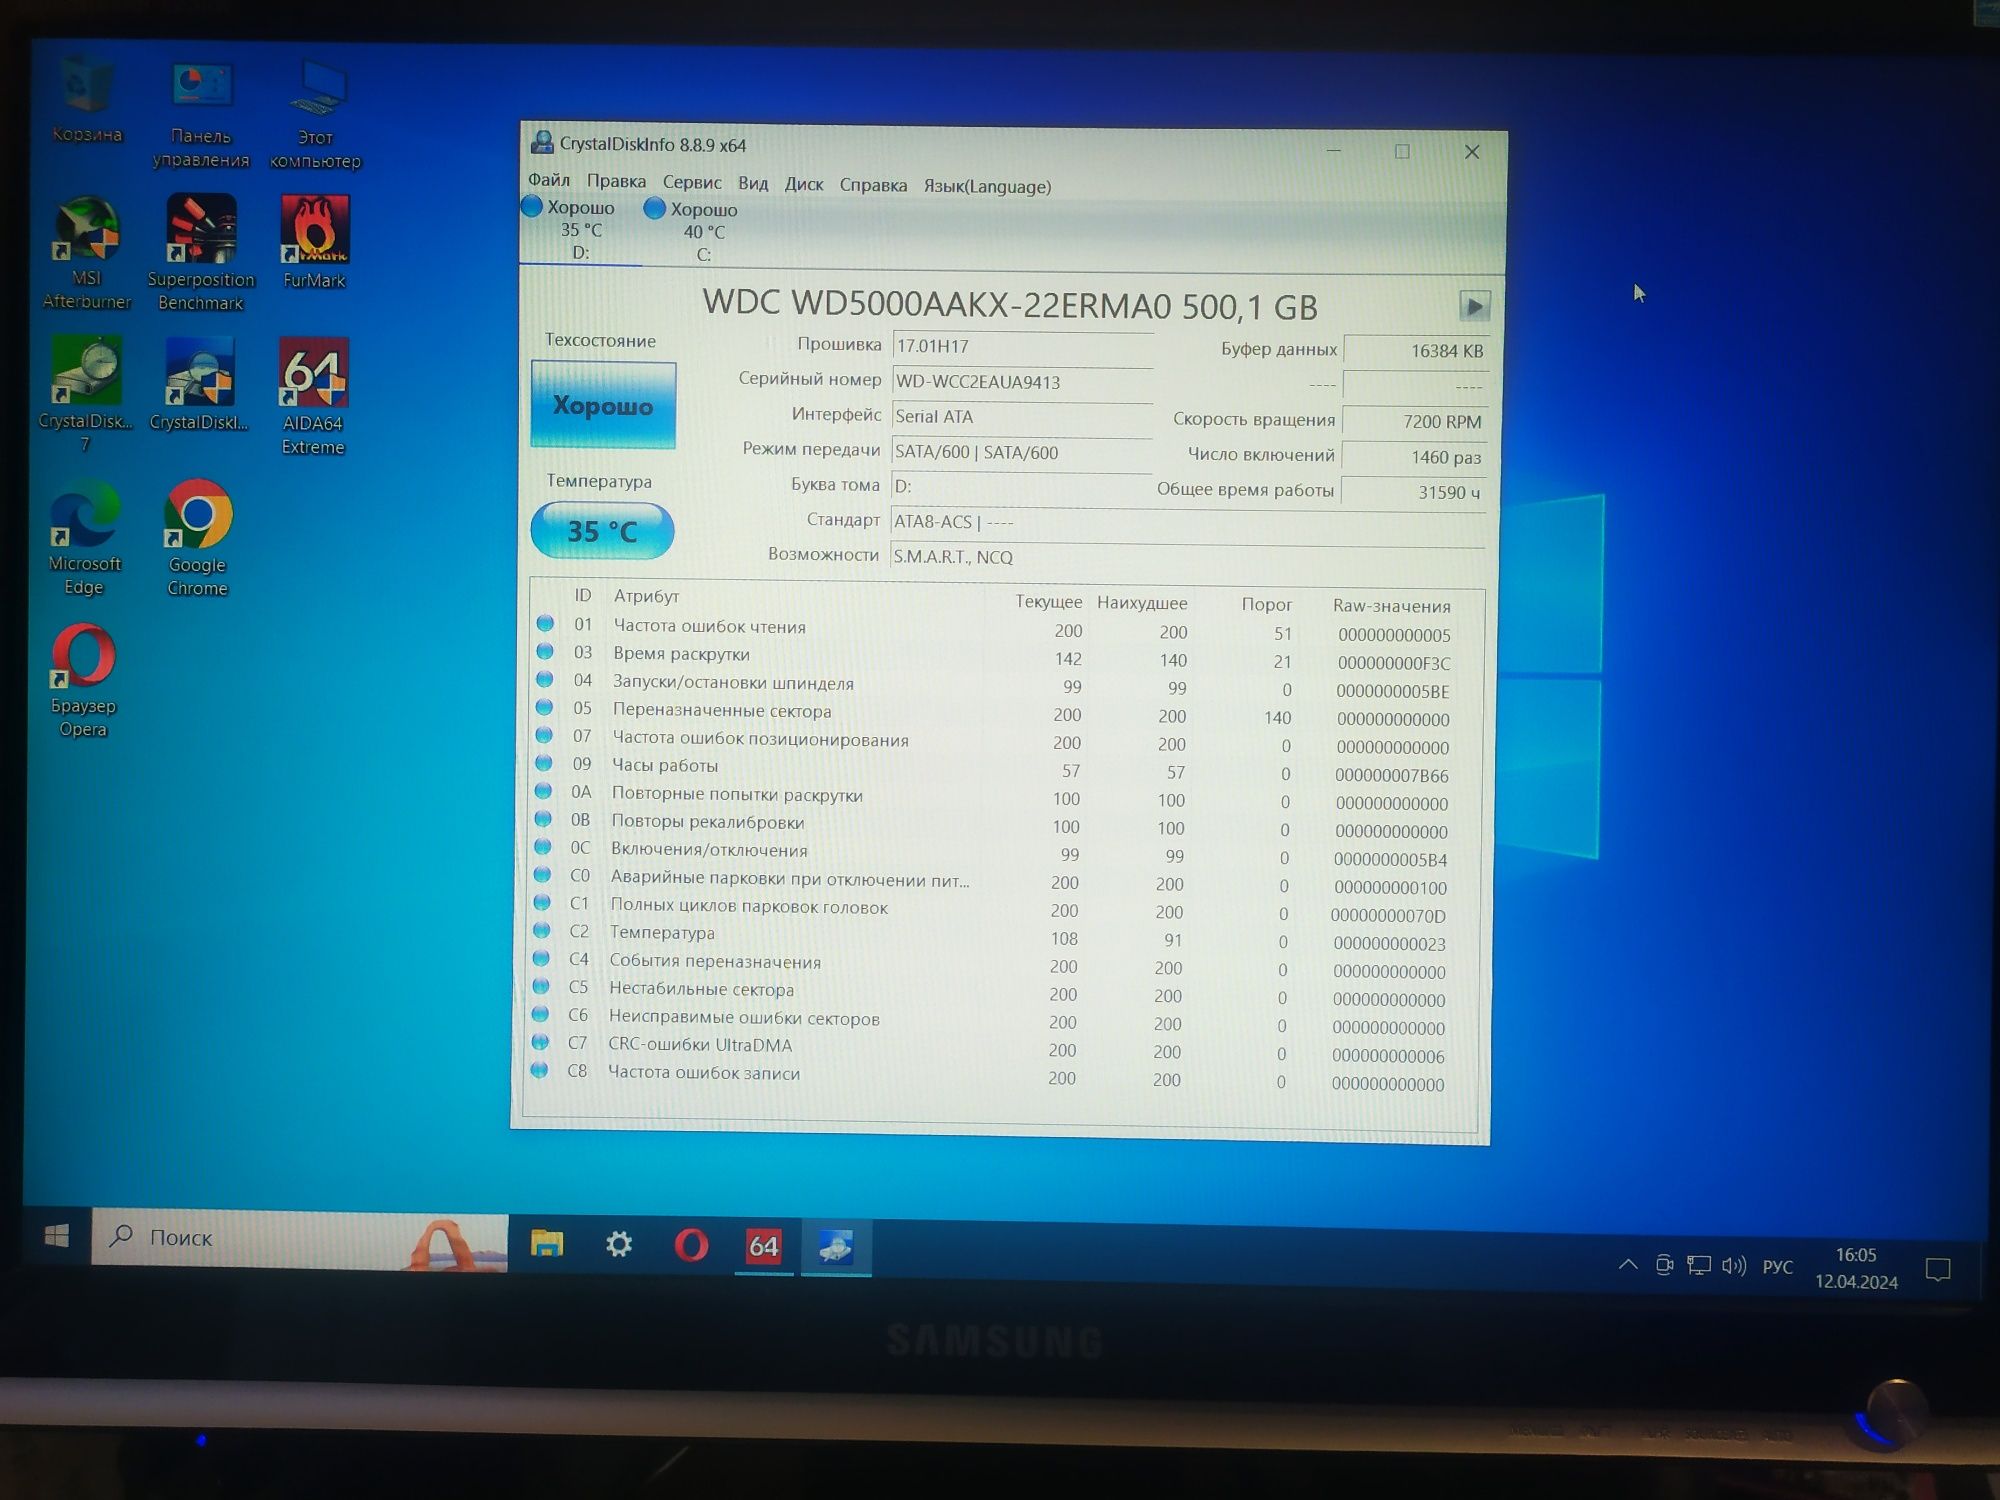
Task: Open the volume control in the tray
Action: 1734,1266
